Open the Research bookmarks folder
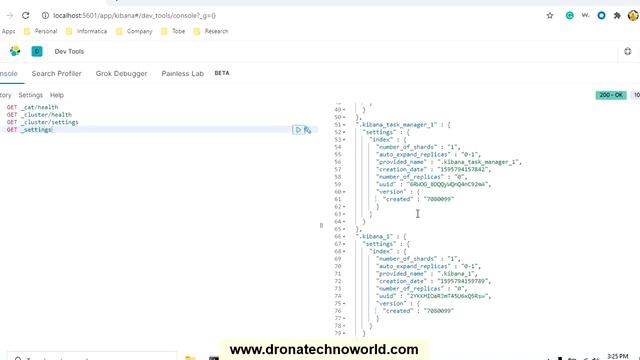 coord(211,31)
